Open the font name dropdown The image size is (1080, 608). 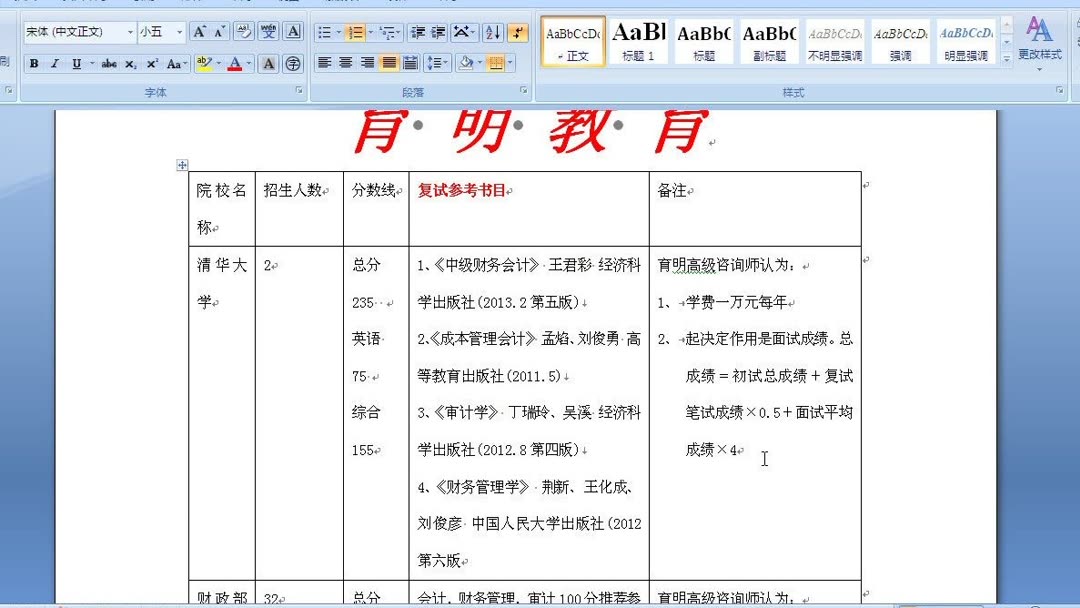pos(128,31)
